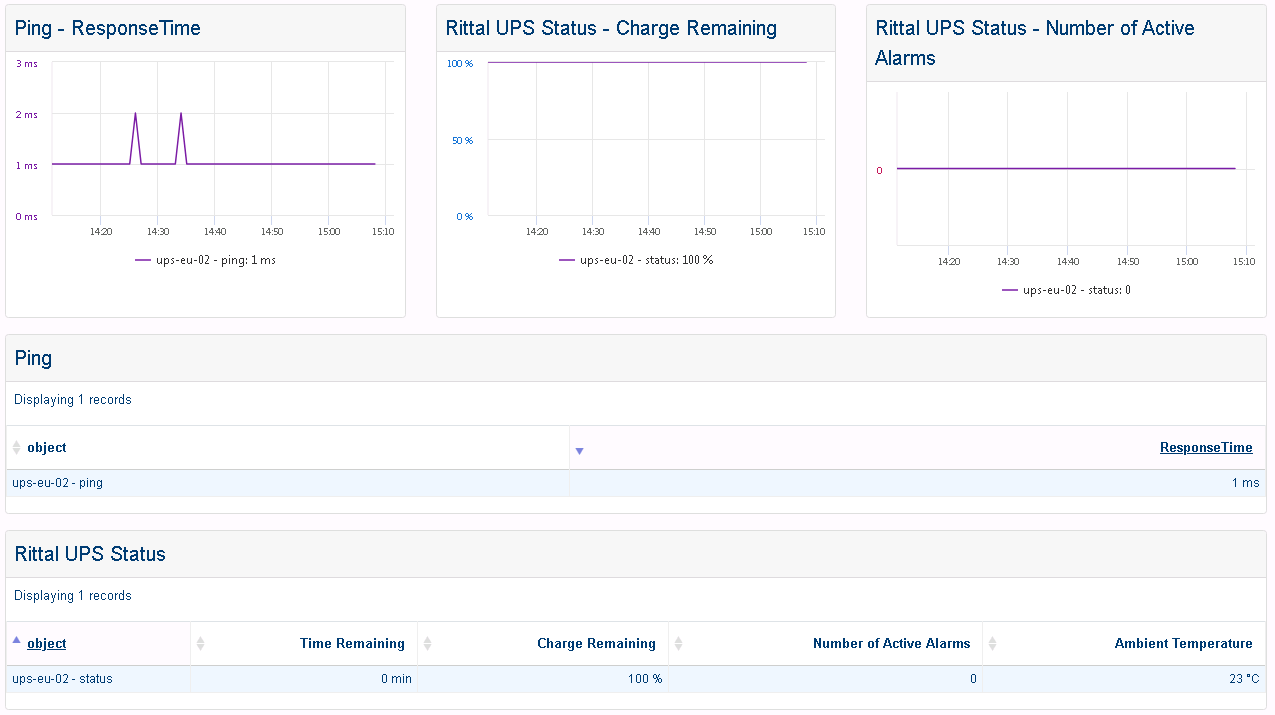Click the sort icon beside Number of Active Alarms

[x=678, y=643]
